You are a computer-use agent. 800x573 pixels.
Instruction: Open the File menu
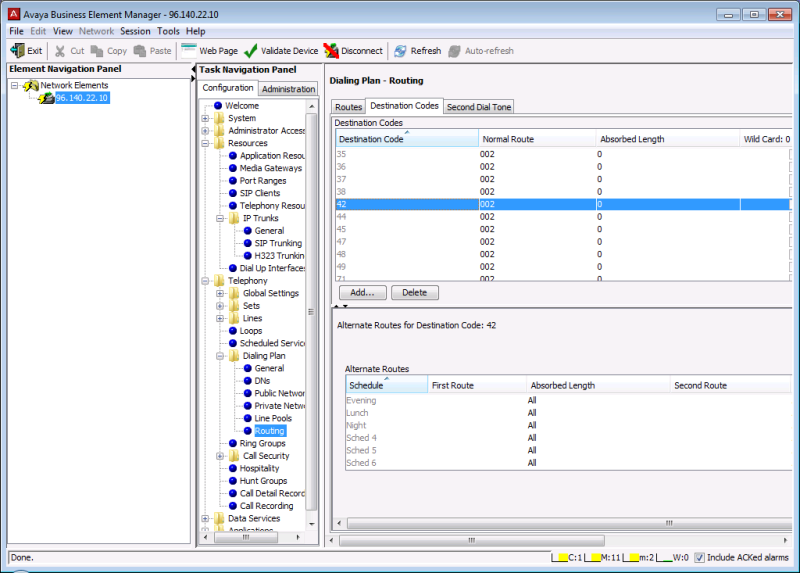(16, 31)
